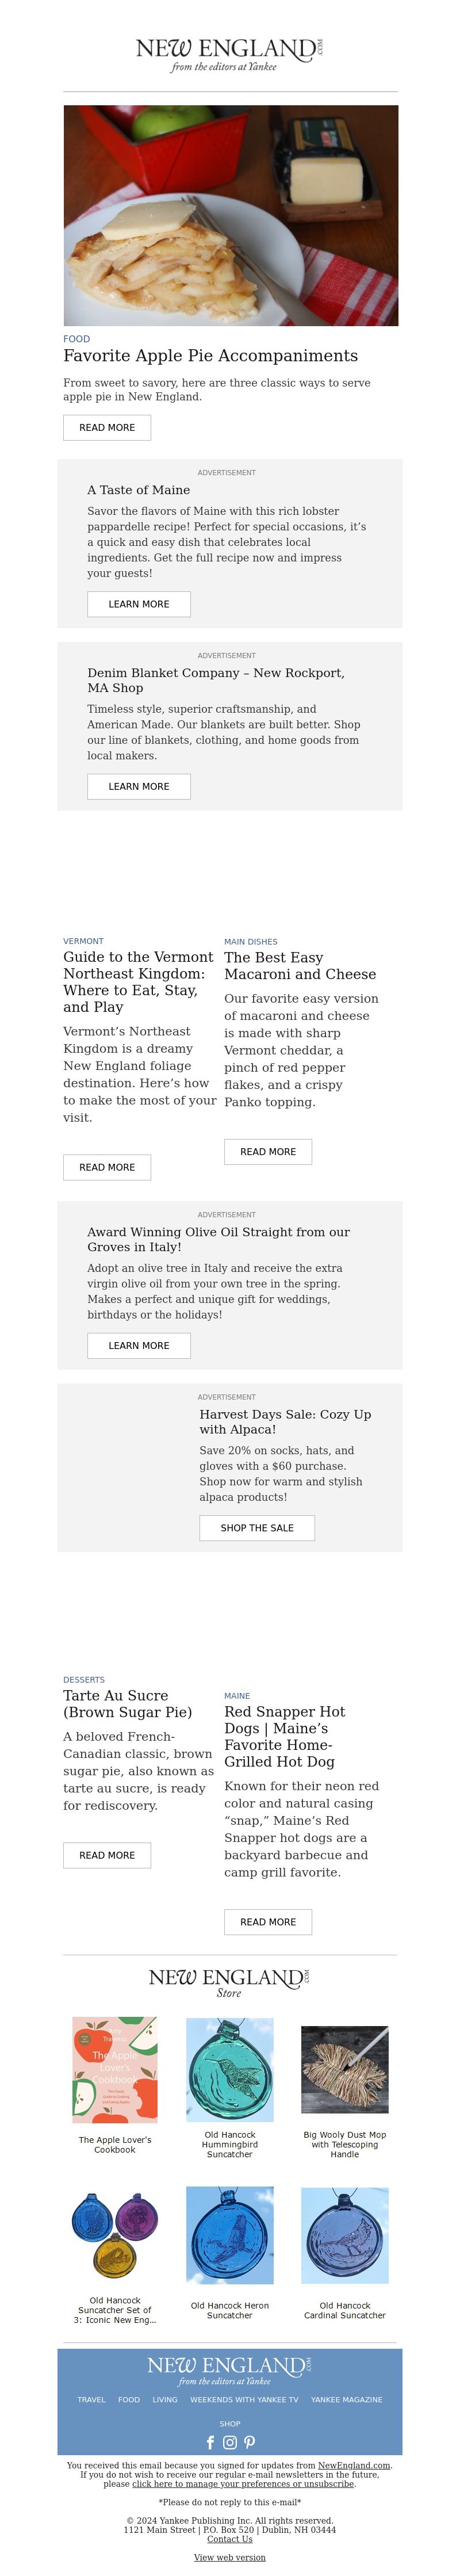Select Big Wooly Dust Mop product image
The height and width of the screenshot is (2576, 460).
[x=345, y=2069]
